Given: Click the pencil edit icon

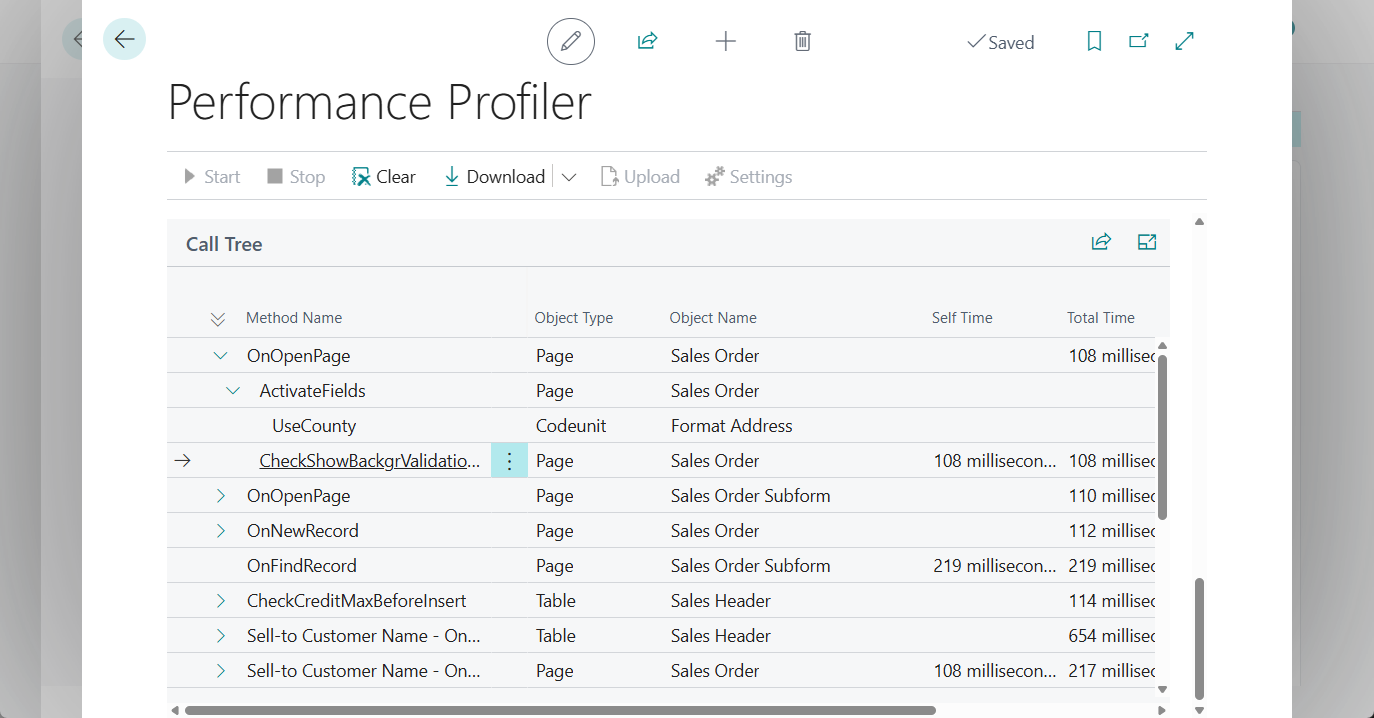Looking at the screenshot, I should click(571, 42).
